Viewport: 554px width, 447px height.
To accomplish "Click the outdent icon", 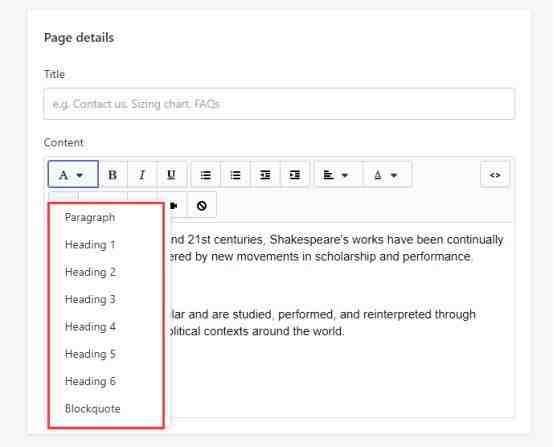I will [265, 175].
